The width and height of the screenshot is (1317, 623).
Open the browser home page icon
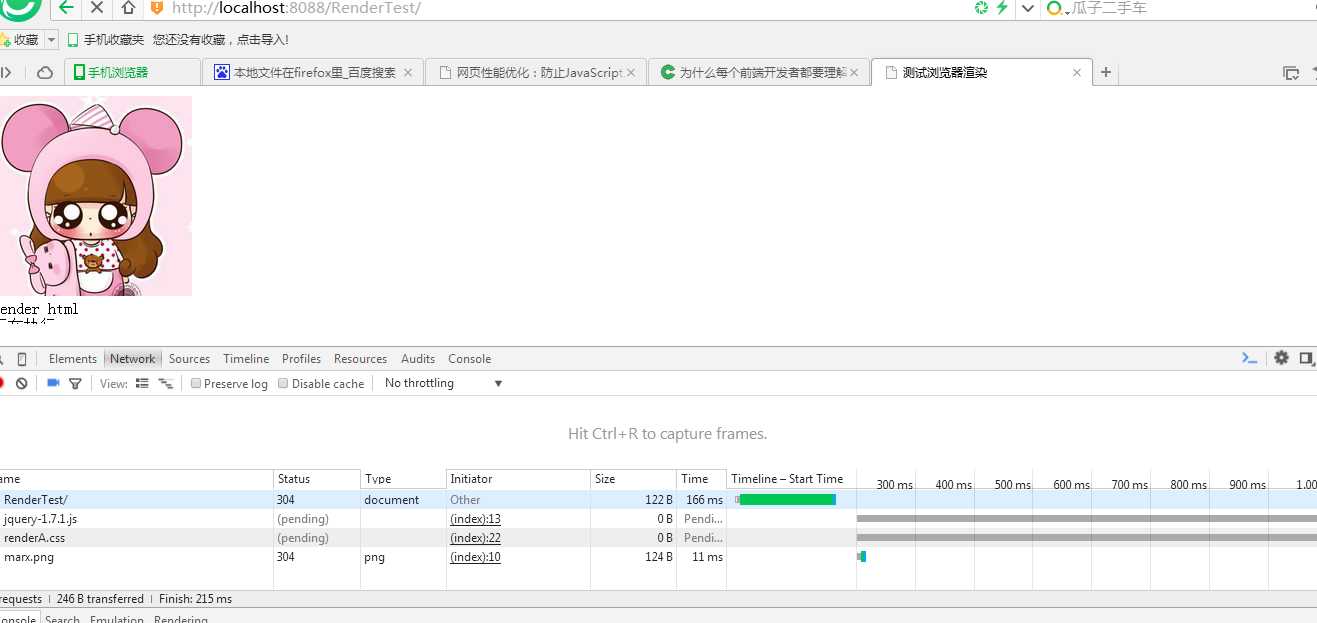click(128, 7)
